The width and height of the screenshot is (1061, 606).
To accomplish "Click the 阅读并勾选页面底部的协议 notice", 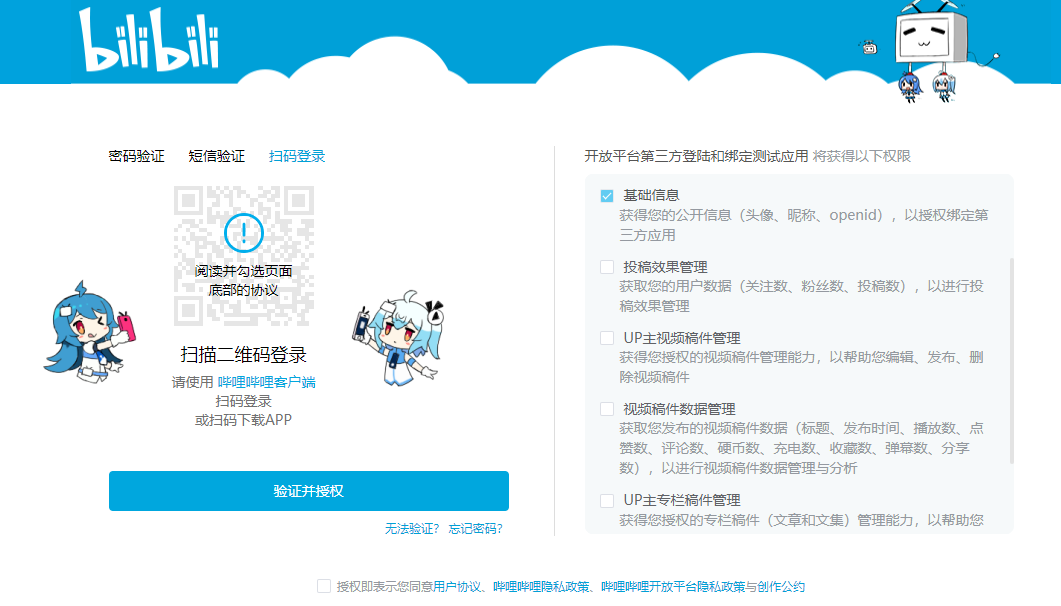I will click(x=244, y=281).
